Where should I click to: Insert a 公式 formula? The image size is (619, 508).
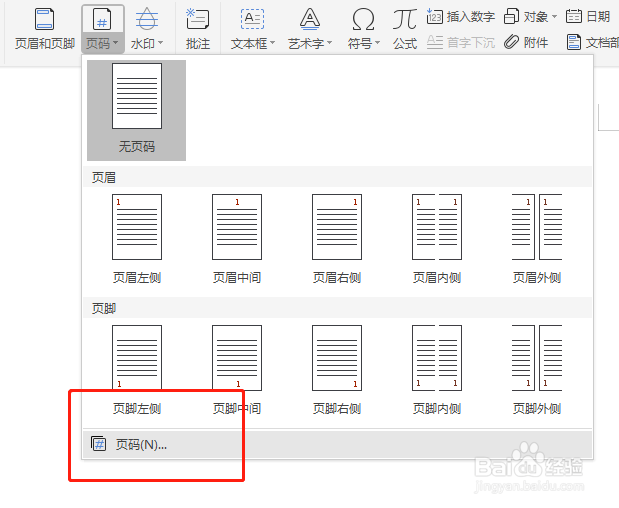[405, 29]
